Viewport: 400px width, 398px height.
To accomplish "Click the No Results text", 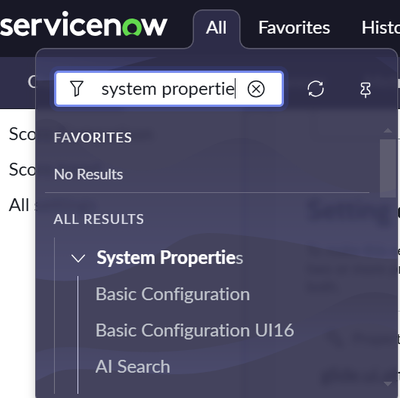I will [x=88, y=174].
